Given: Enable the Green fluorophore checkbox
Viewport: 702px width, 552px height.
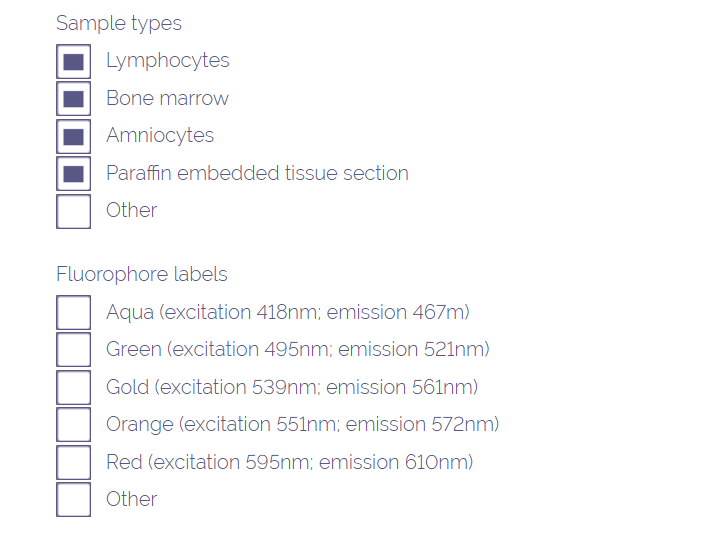Looking at the screenshot, I should point(73,350).
